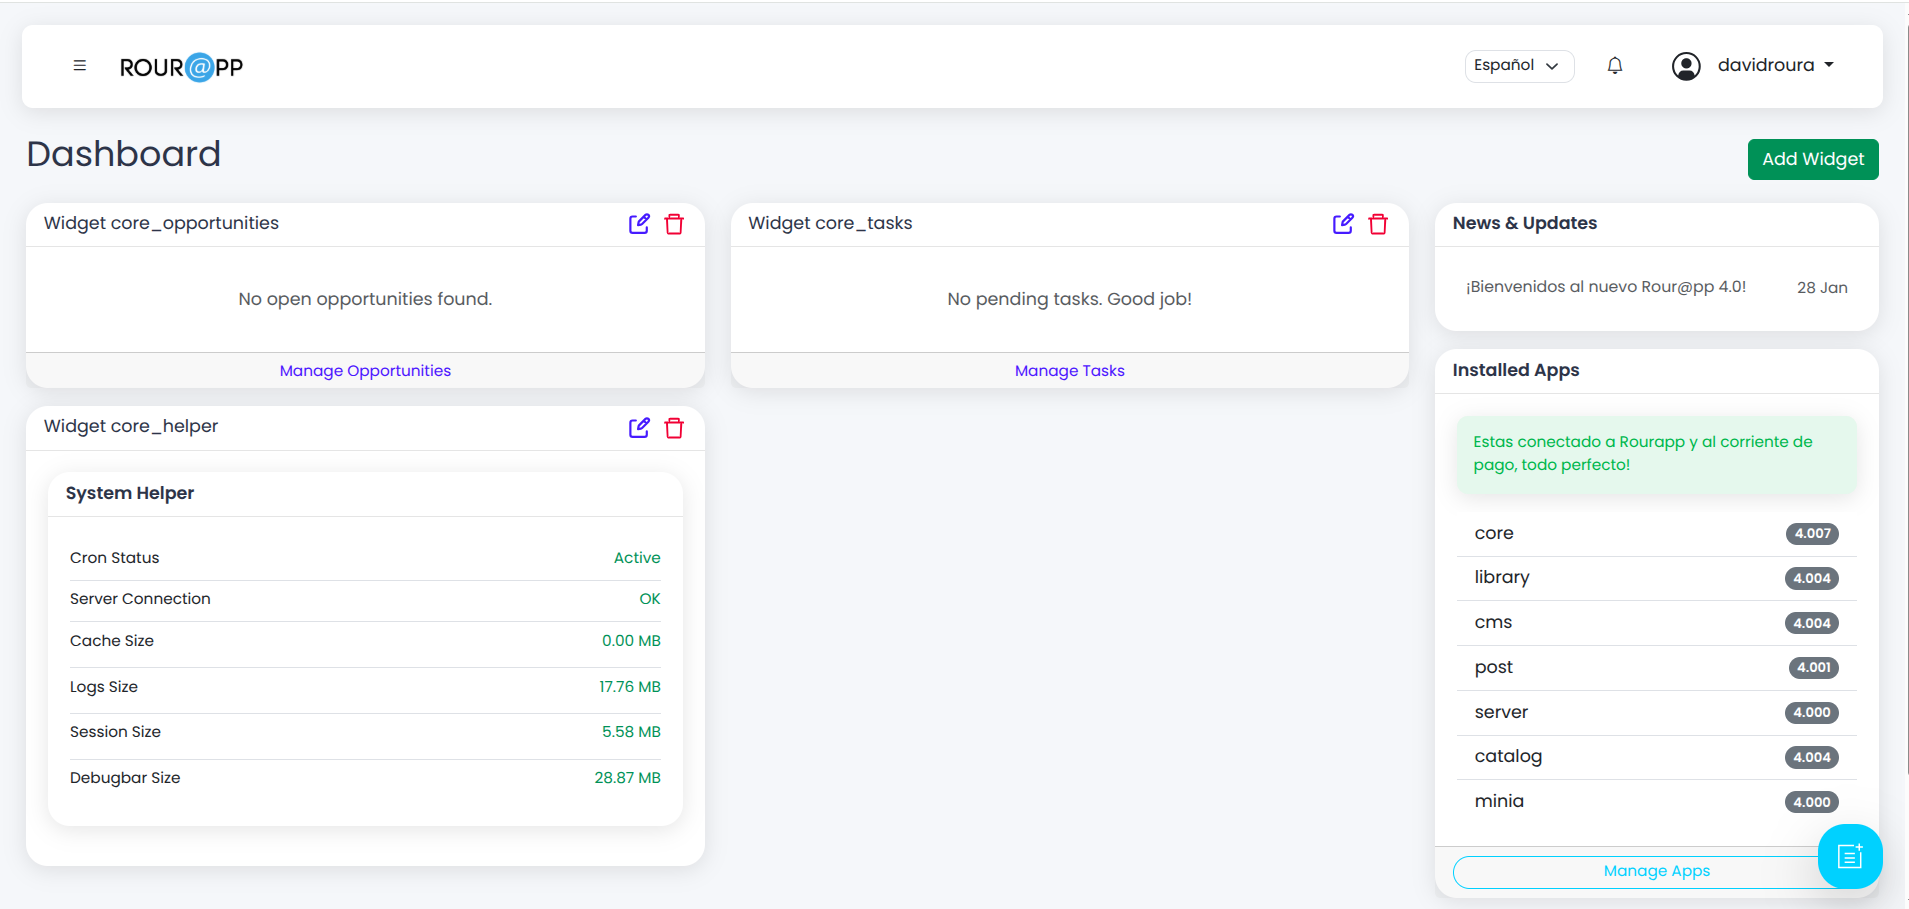The image size is (1909, 909).
Task: Open the floating notes button
Action: click(1849, 856)
